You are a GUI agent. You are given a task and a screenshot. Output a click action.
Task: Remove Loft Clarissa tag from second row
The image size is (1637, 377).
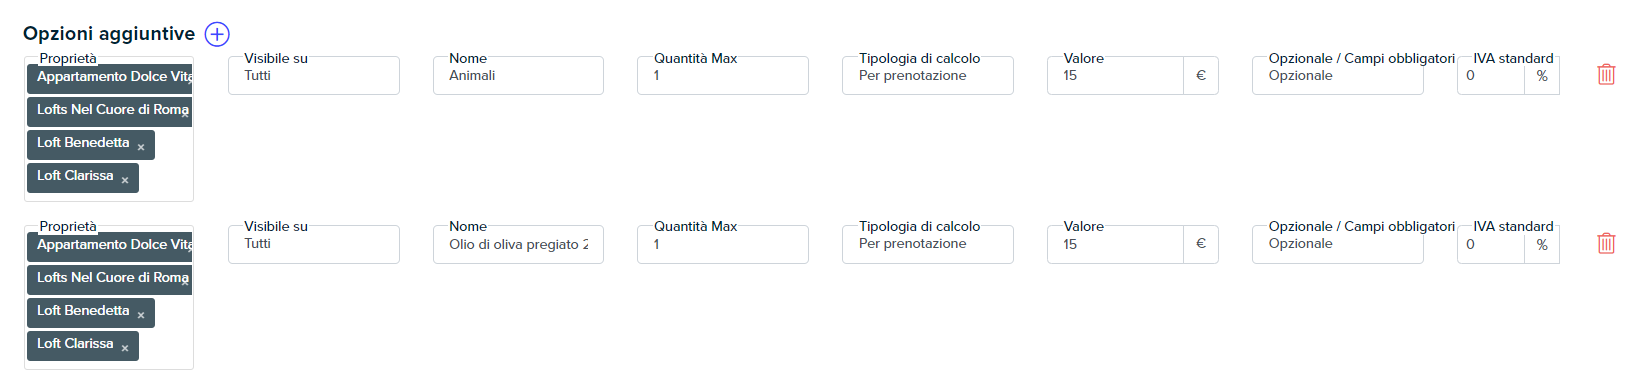tap(125, 348)
